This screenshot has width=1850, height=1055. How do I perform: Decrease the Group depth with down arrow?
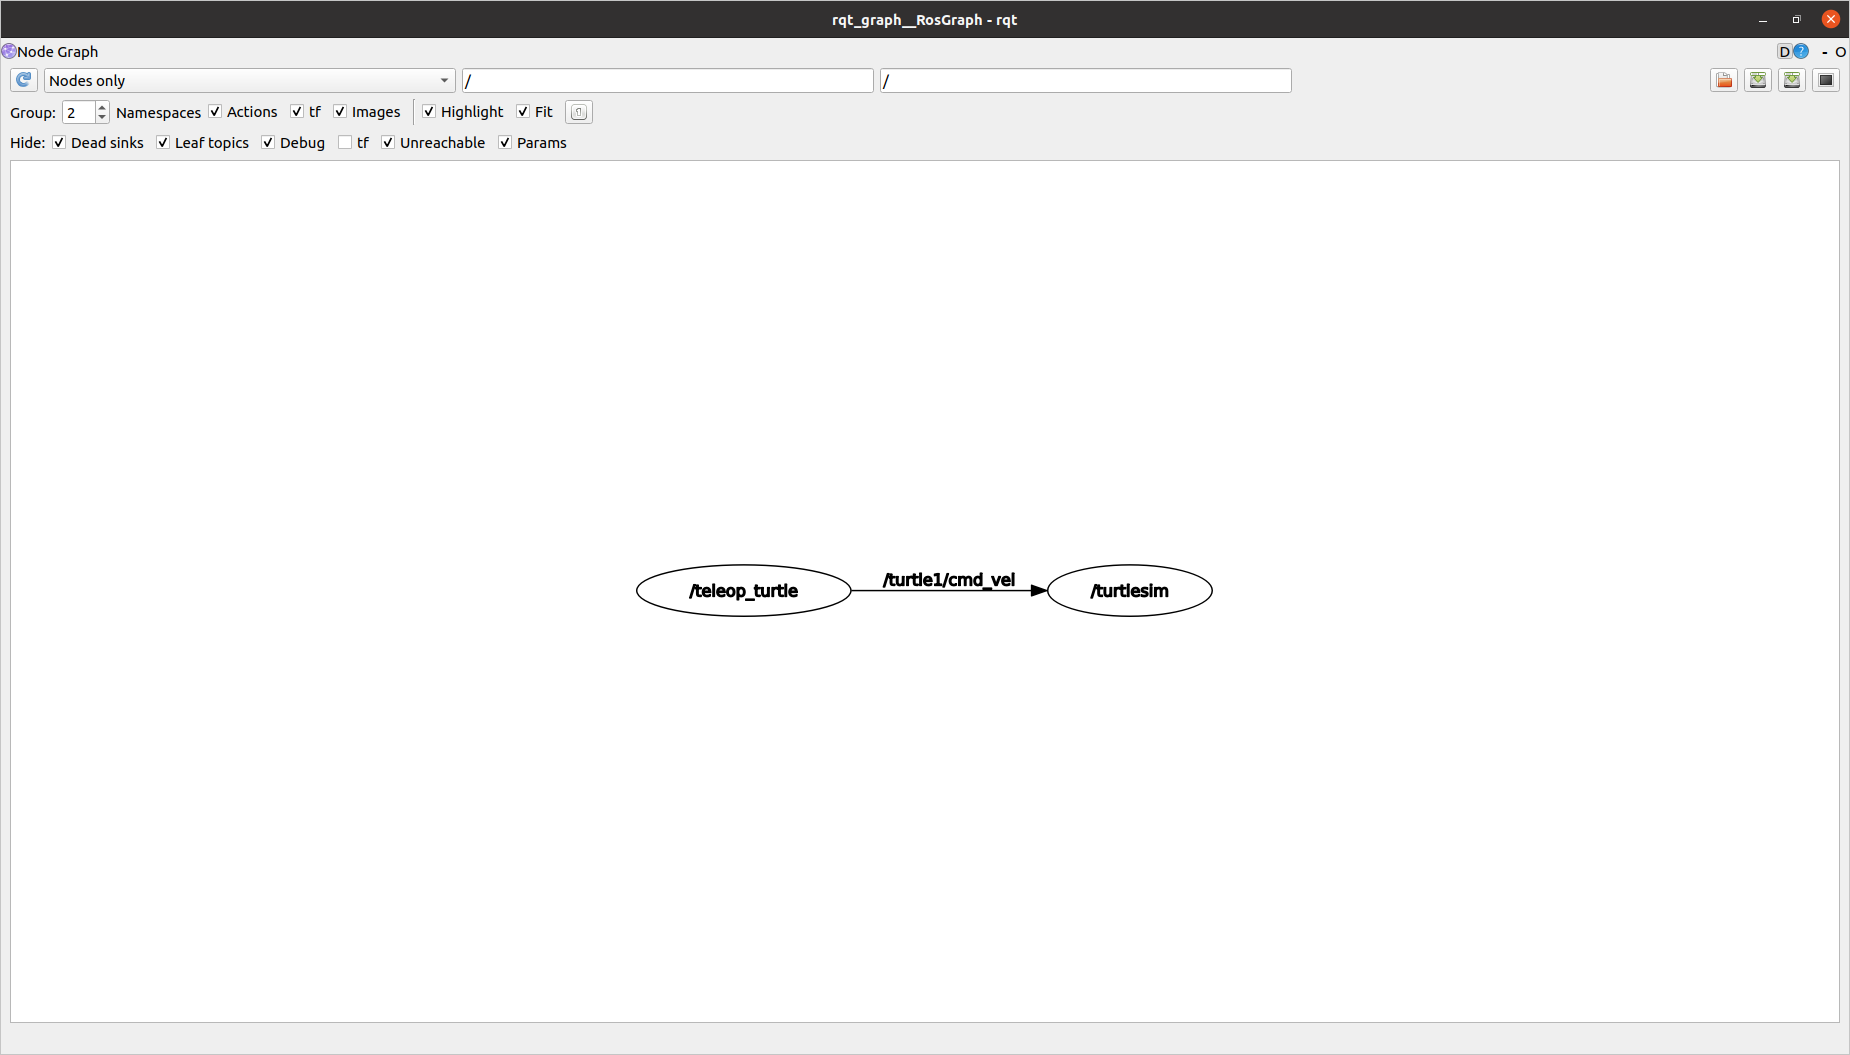click(x=102, y=118)
